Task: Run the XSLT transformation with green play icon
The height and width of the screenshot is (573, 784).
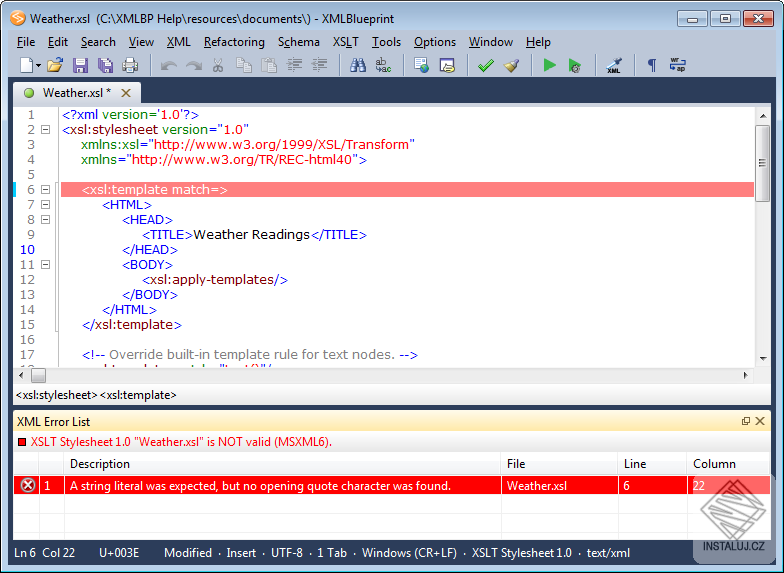Action: pos(549,66)
